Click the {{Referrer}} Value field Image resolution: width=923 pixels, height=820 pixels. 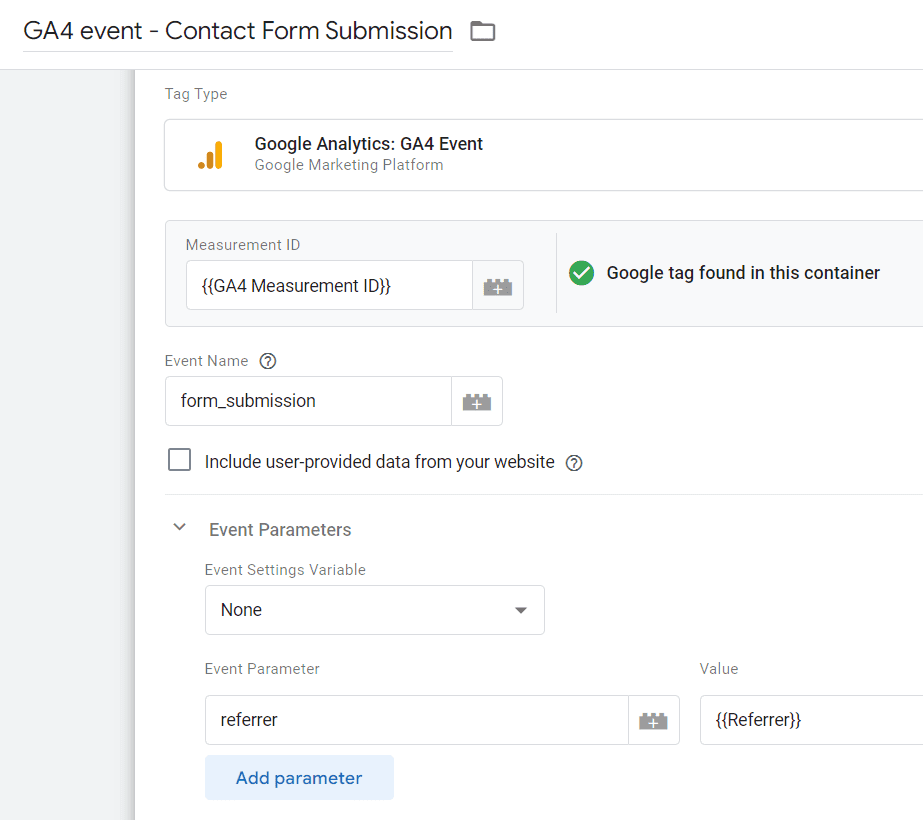810,720
